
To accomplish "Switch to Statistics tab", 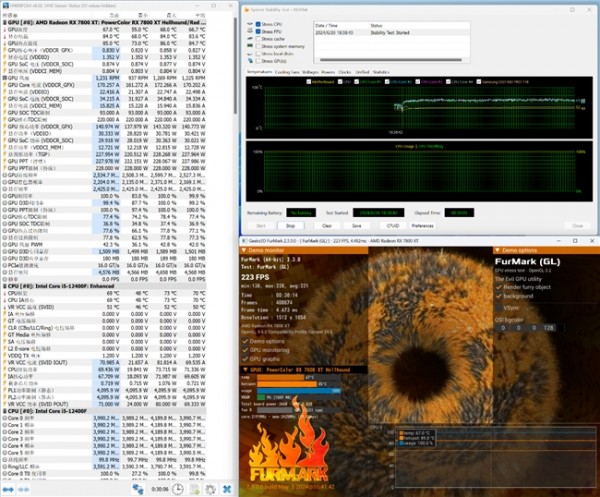I will point(381,72).
